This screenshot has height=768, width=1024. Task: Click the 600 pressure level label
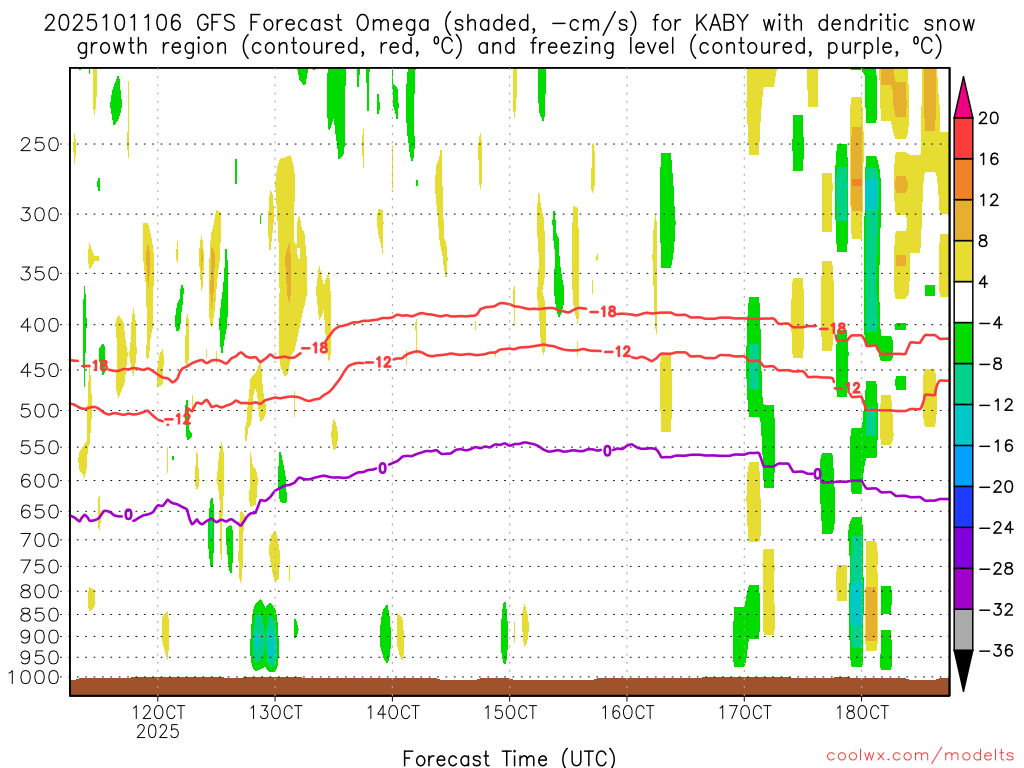(x=40, y=481)
